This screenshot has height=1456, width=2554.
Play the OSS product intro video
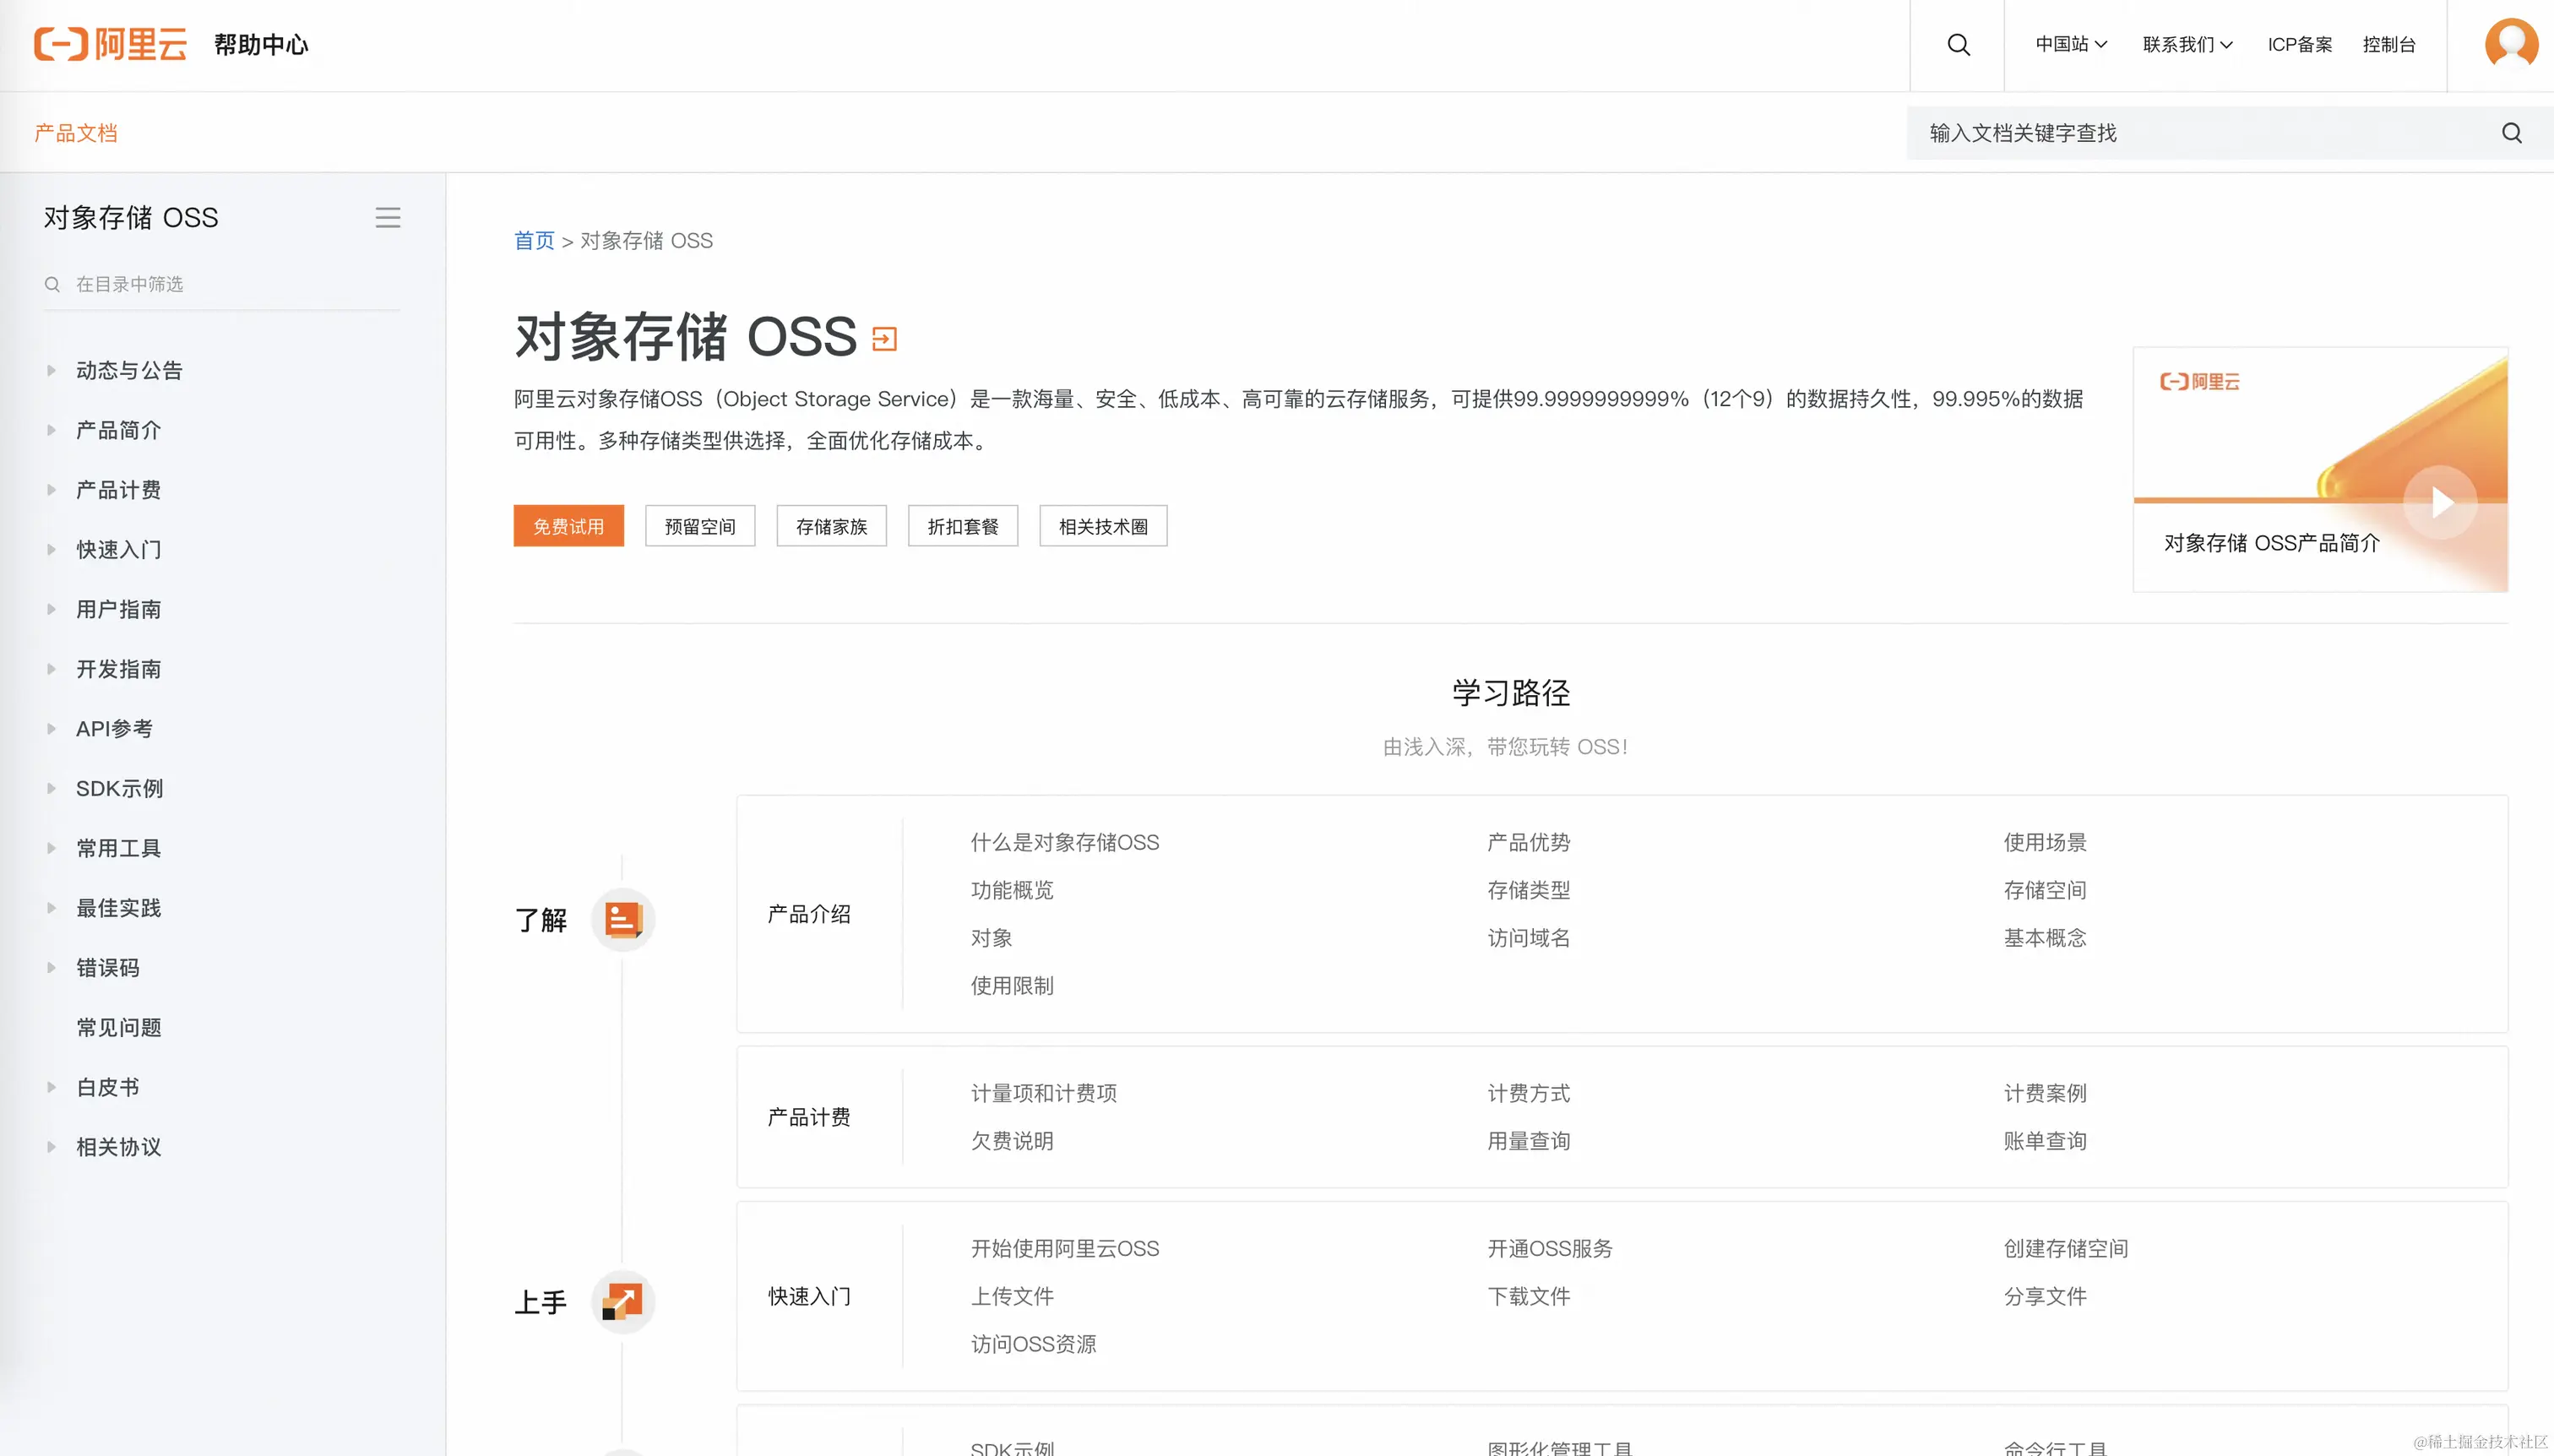pos(2440,502)
